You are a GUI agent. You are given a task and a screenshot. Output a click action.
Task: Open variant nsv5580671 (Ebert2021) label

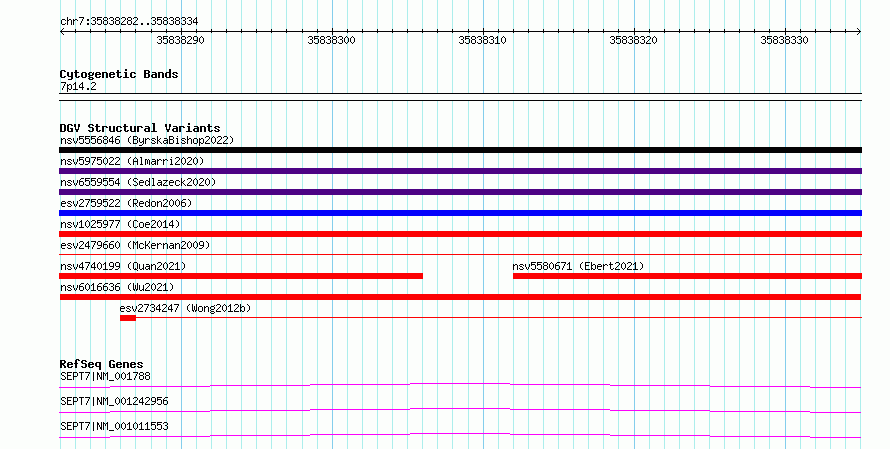click(x=578, y=266)
